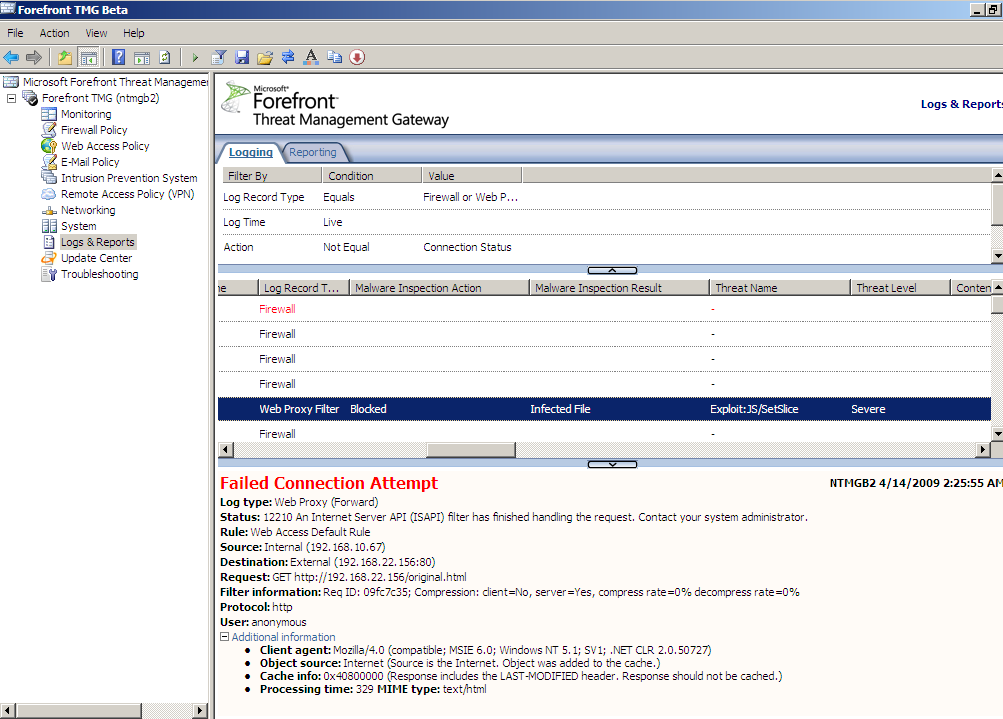Switch to the Reporting tab
Viewport: 1003px width, 719px height.
(x=313, y=152)
